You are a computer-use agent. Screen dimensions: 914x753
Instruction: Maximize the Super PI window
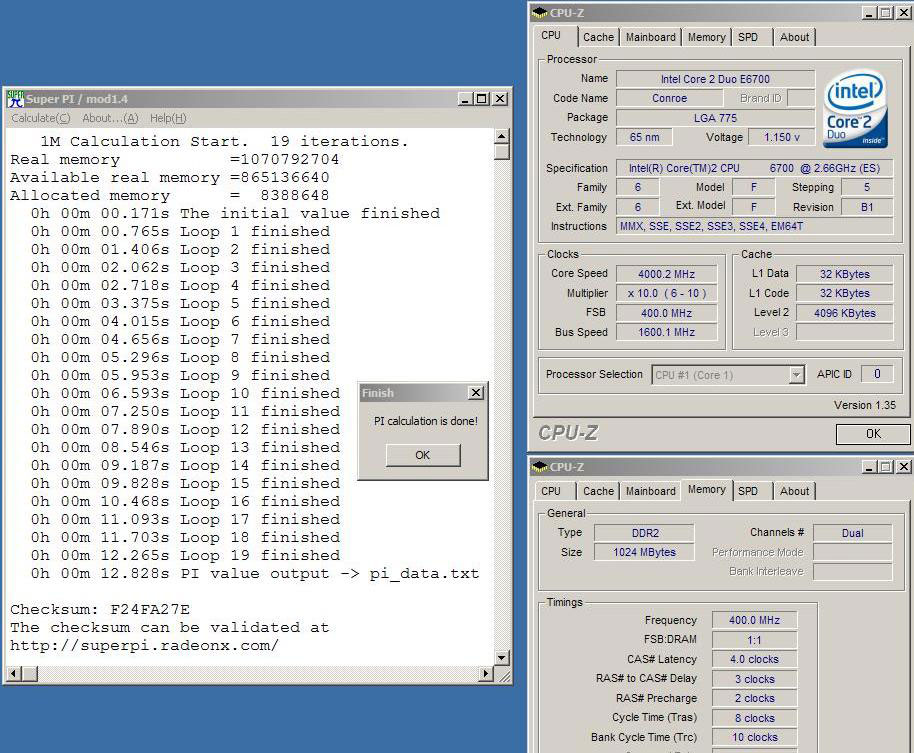tap(481, 99)
